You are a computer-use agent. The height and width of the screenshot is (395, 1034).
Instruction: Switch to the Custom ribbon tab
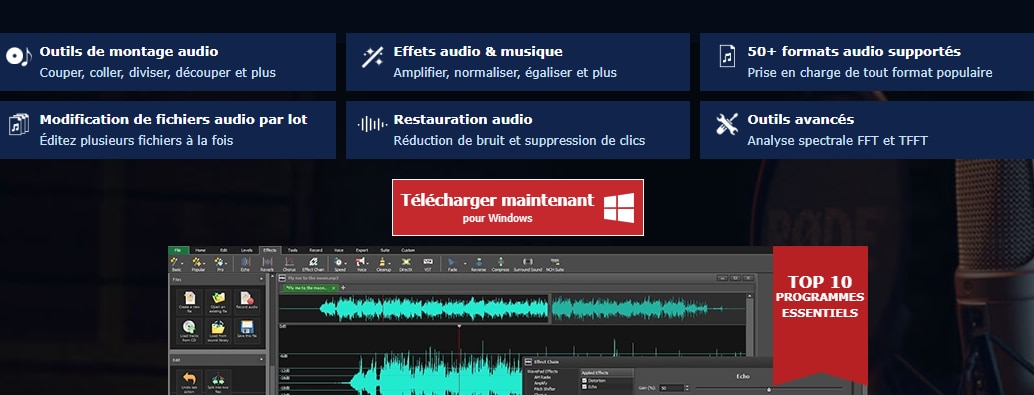(408, 250)
